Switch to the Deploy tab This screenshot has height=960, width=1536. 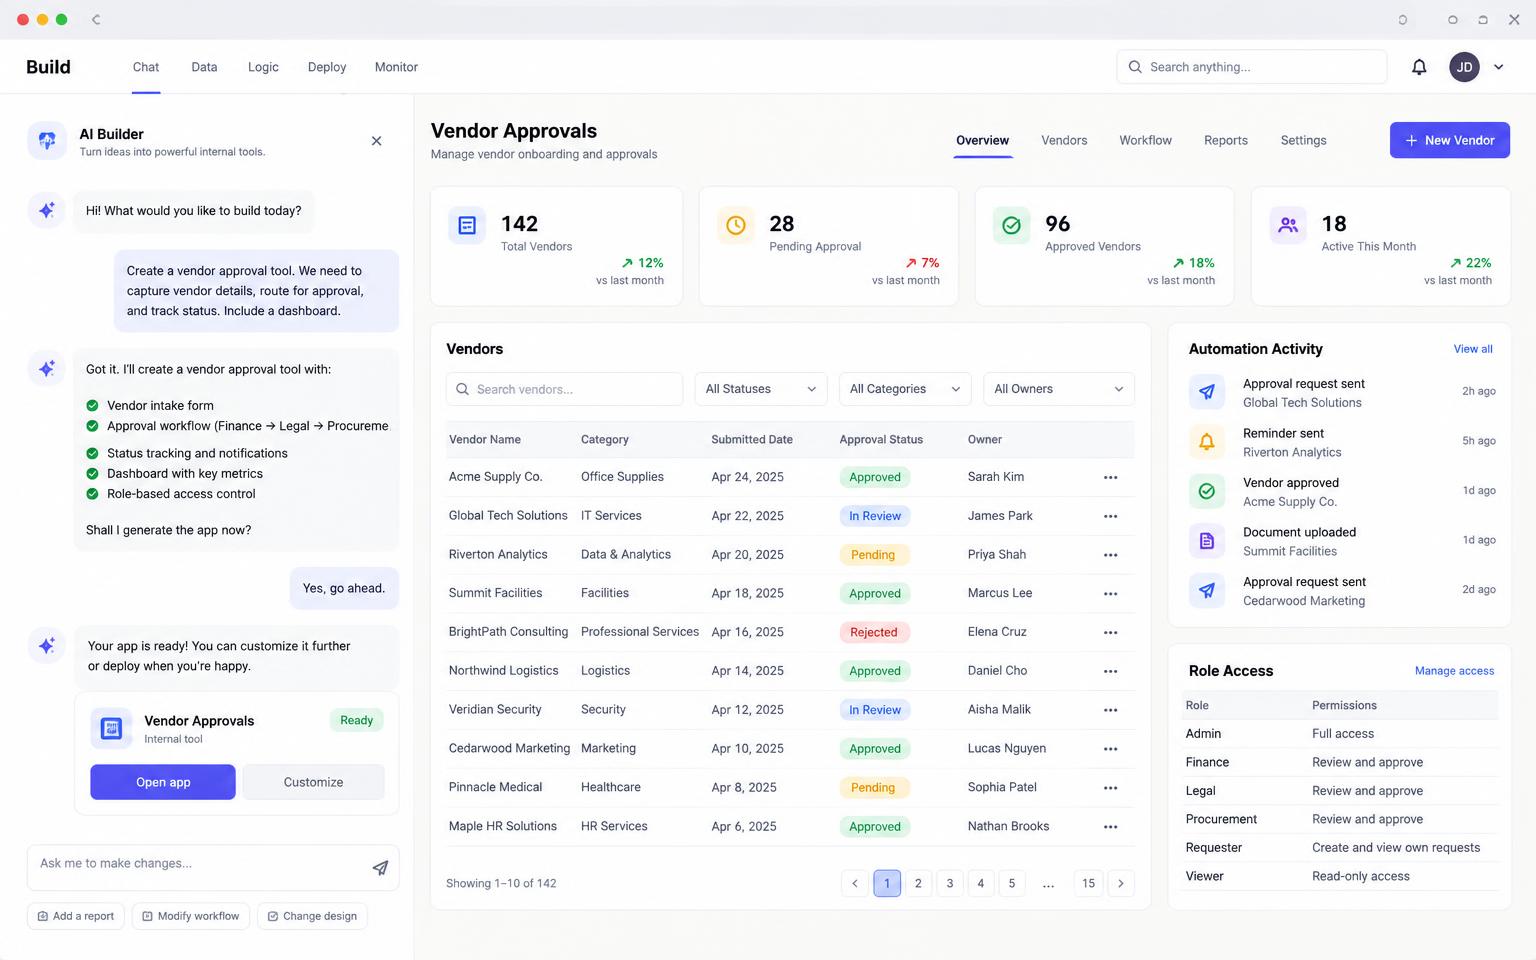tap(327, 67)
